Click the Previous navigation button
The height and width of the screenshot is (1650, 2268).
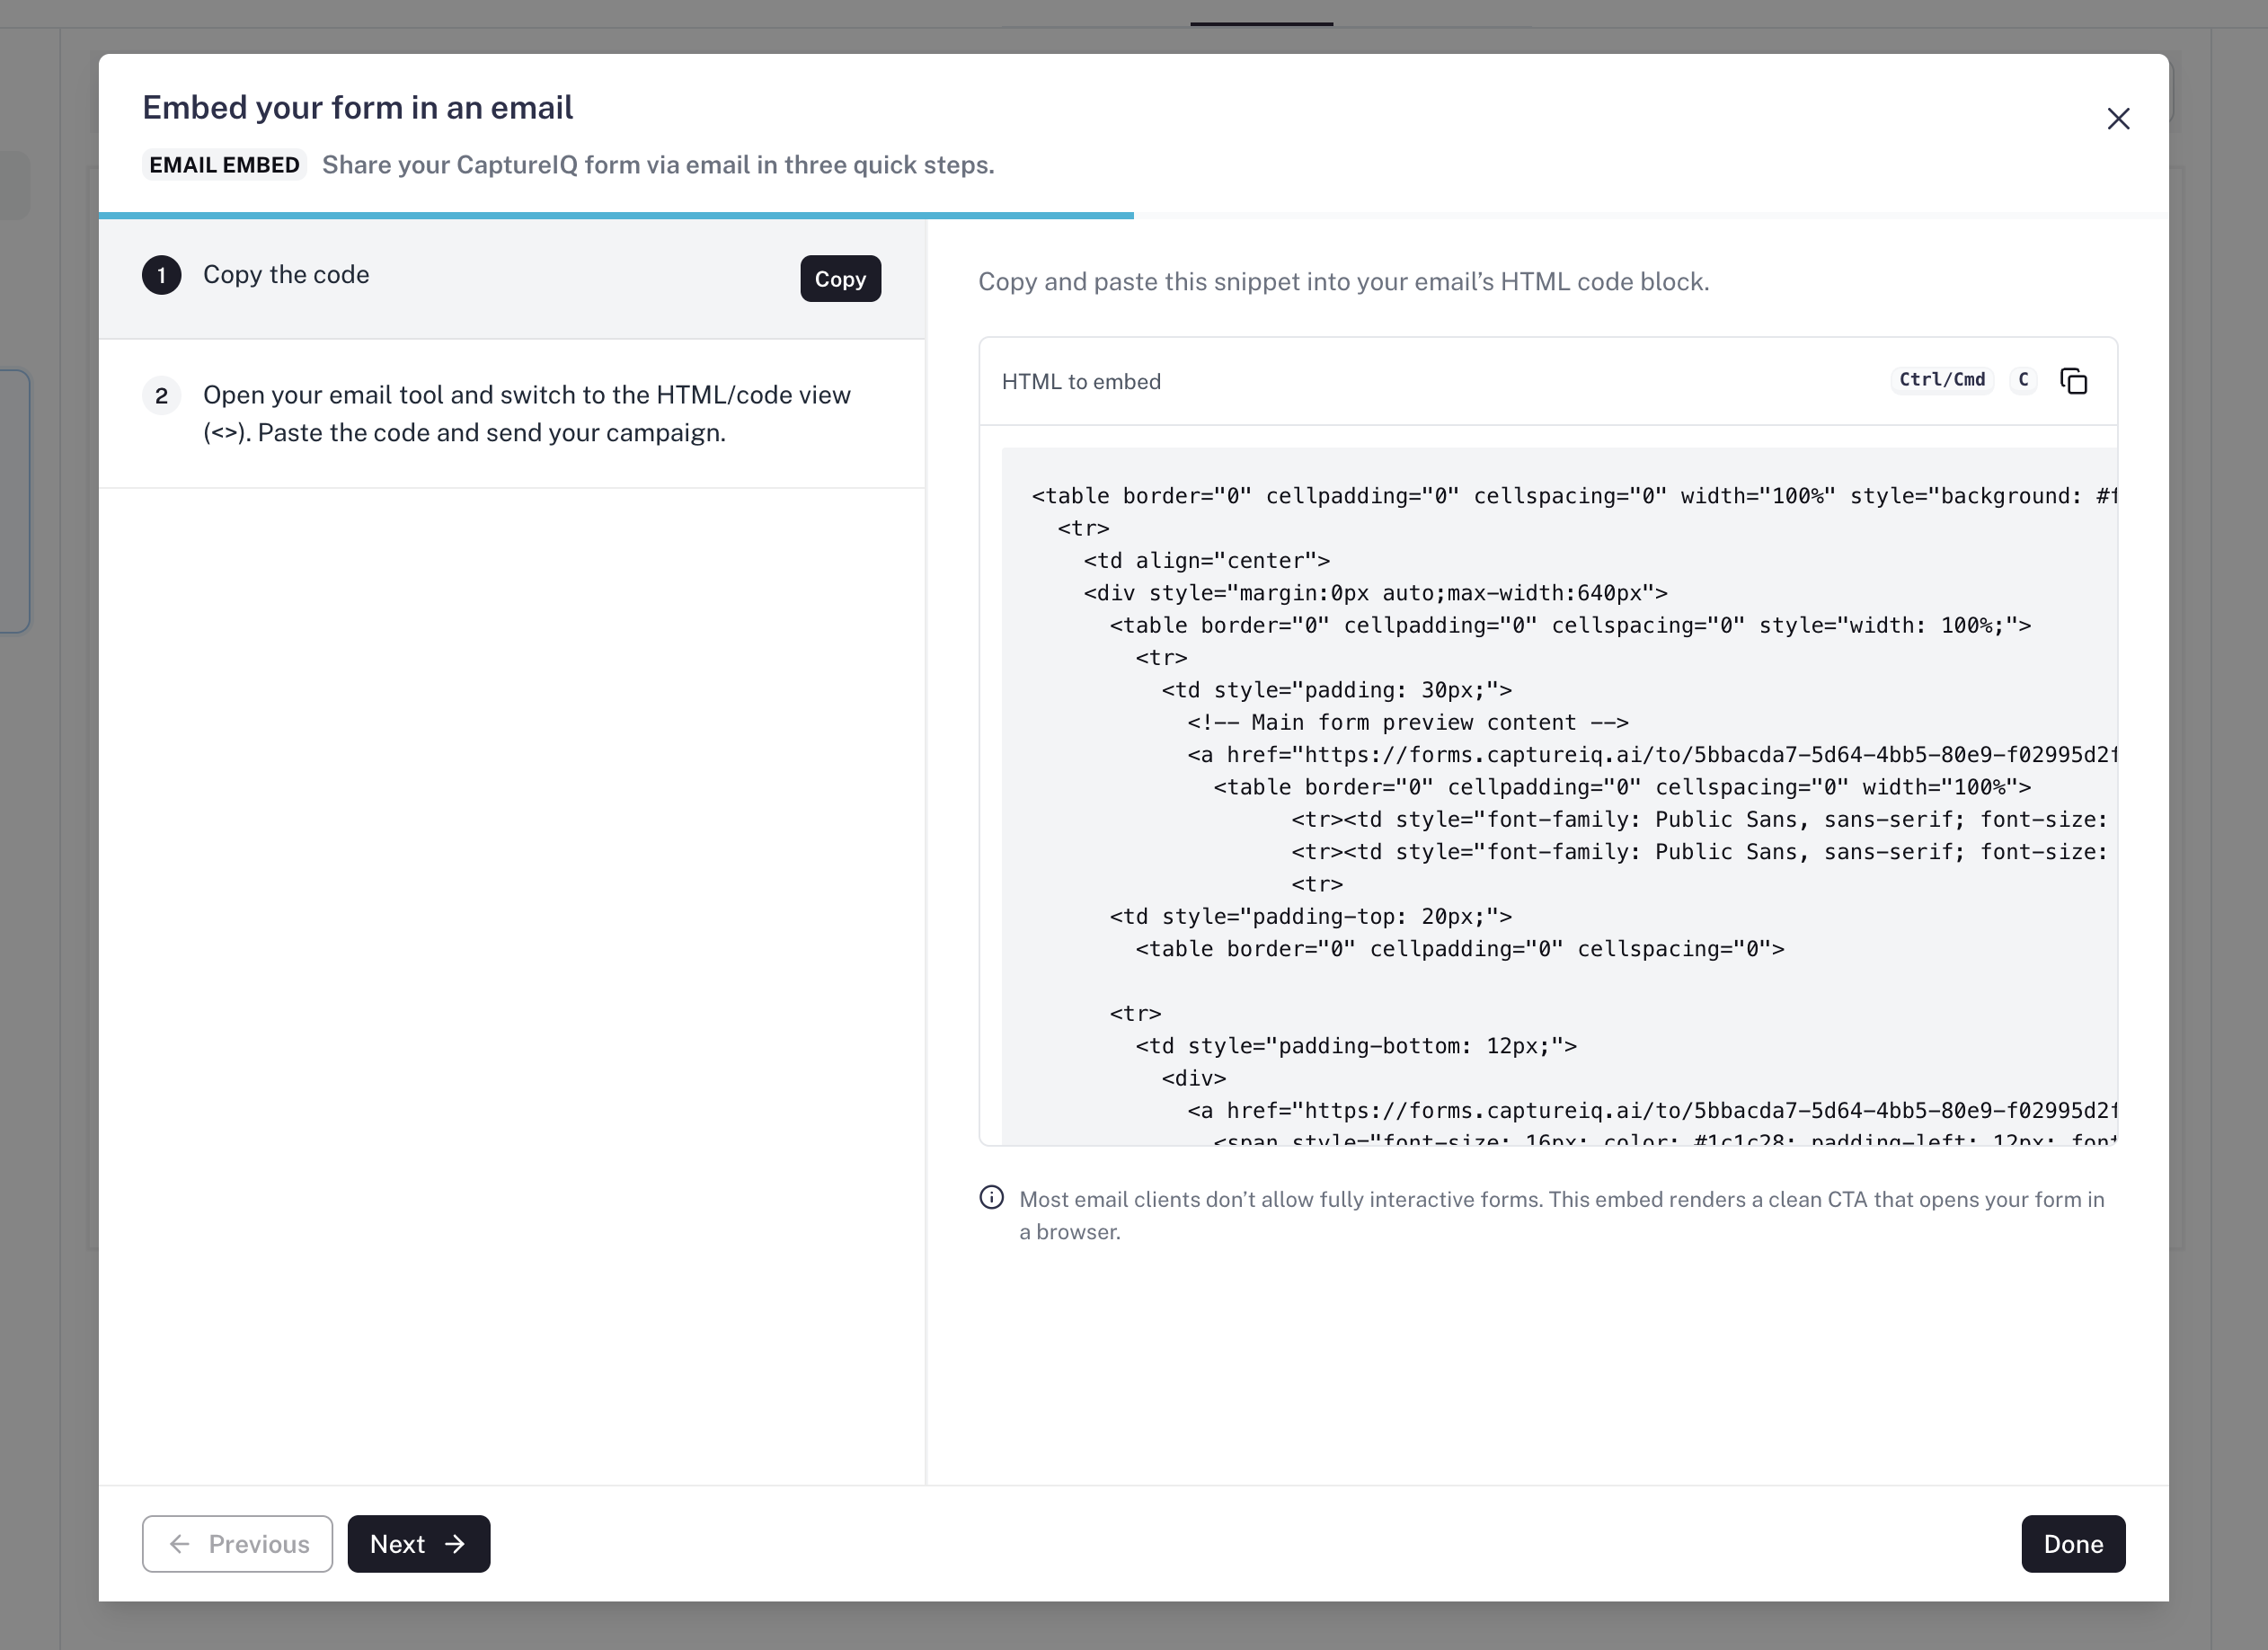[236, 1543]
